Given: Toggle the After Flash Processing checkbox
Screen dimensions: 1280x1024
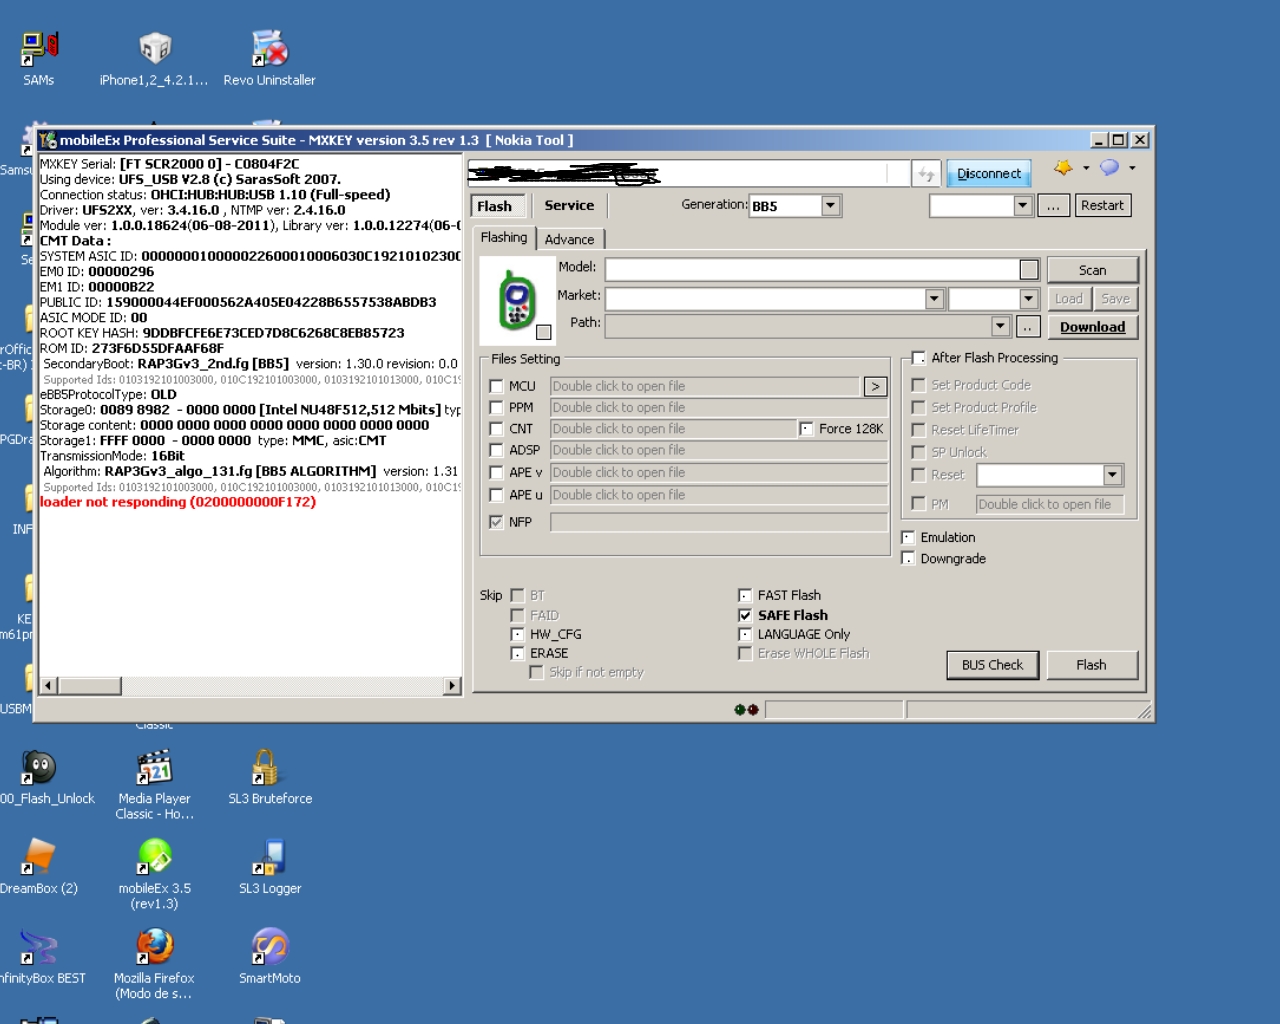Looking at the screenshot, I should pyautogui.click(x=918, y=358).
